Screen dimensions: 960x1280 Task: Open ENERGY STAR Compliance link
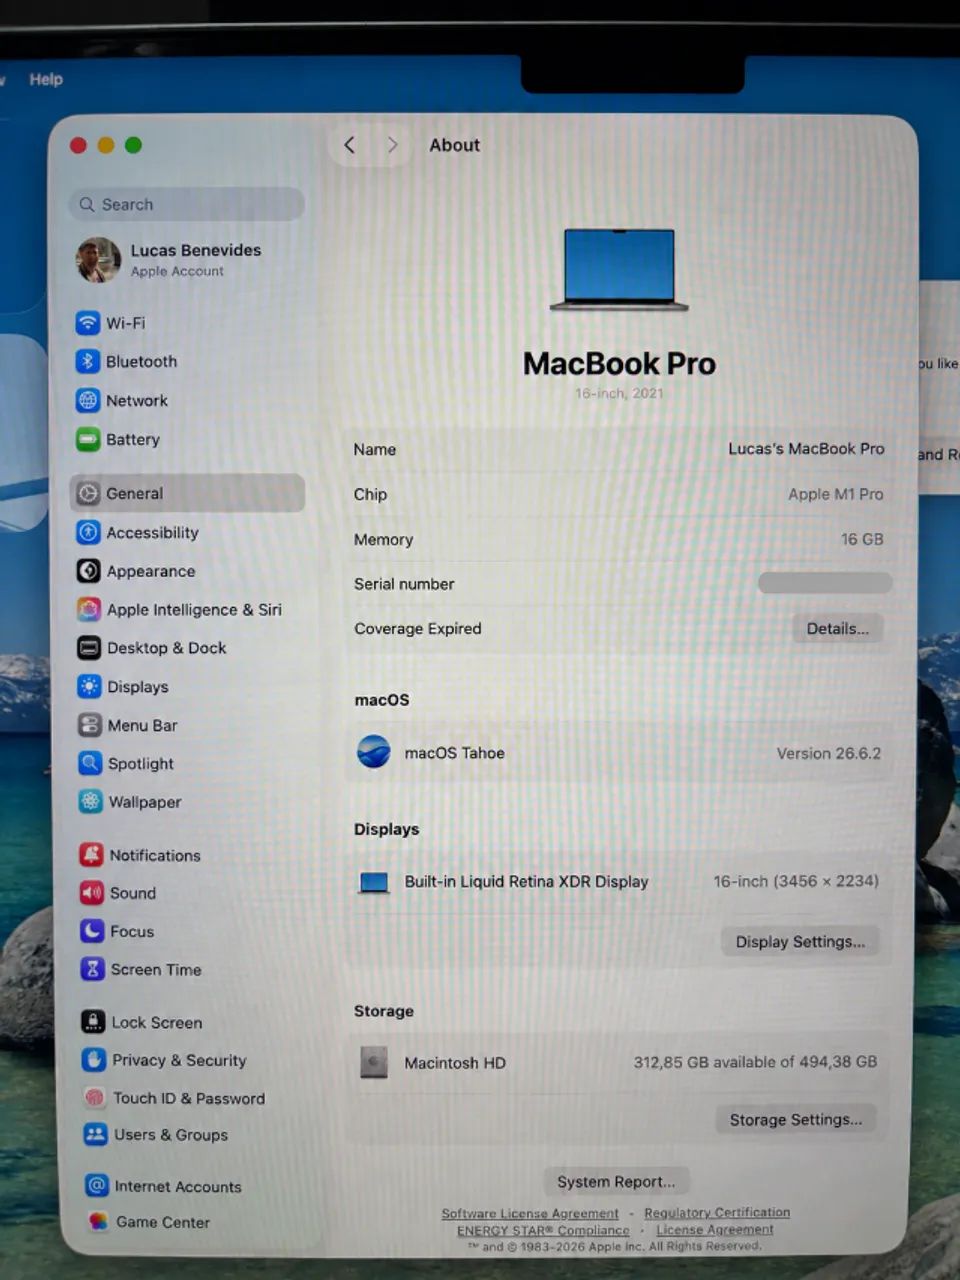tap(543, 1230)
